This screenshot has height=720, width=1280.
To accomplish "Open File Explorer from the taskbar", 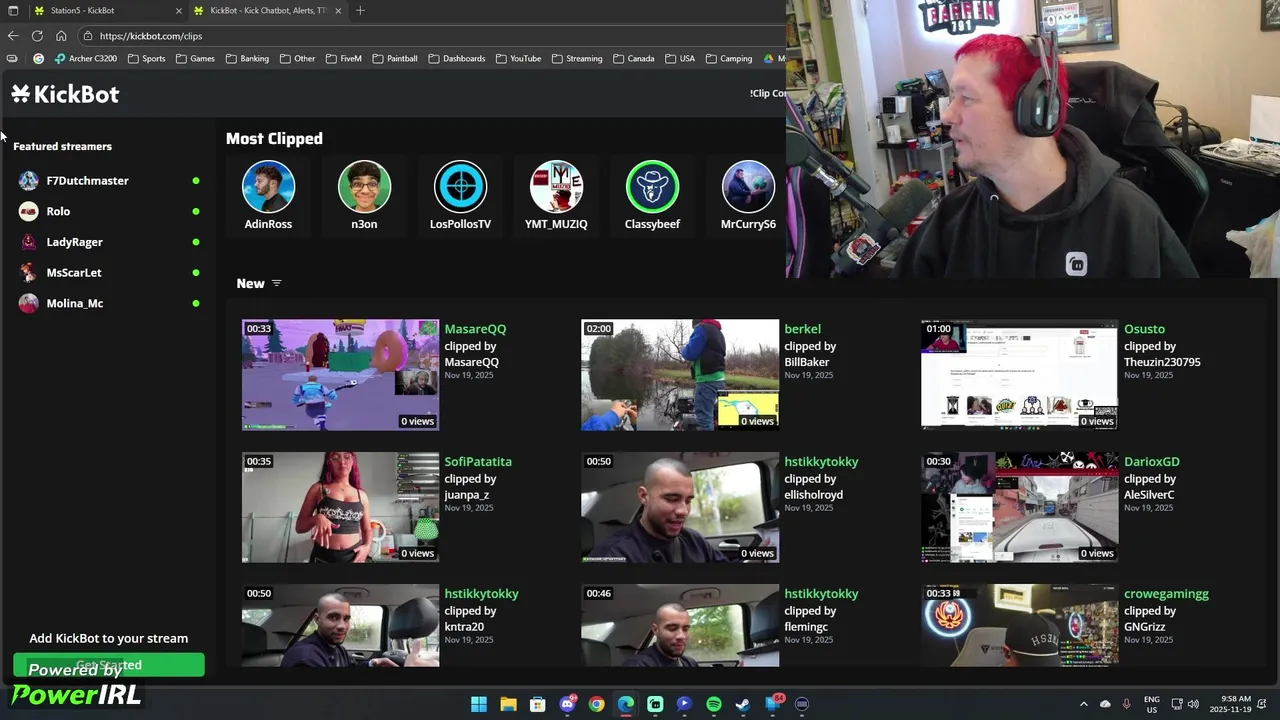I will click(x=508, y=704).
